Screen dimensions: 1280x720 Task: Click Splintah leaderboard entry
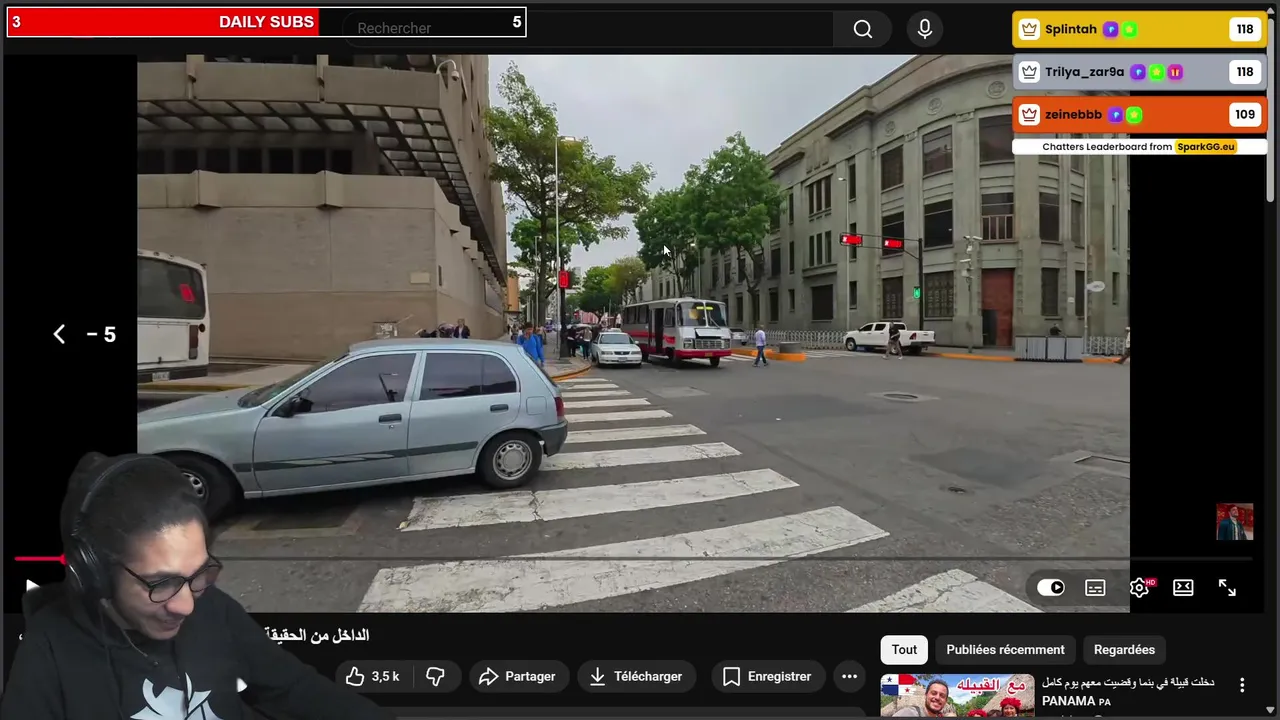click(x=1140, y=29)
